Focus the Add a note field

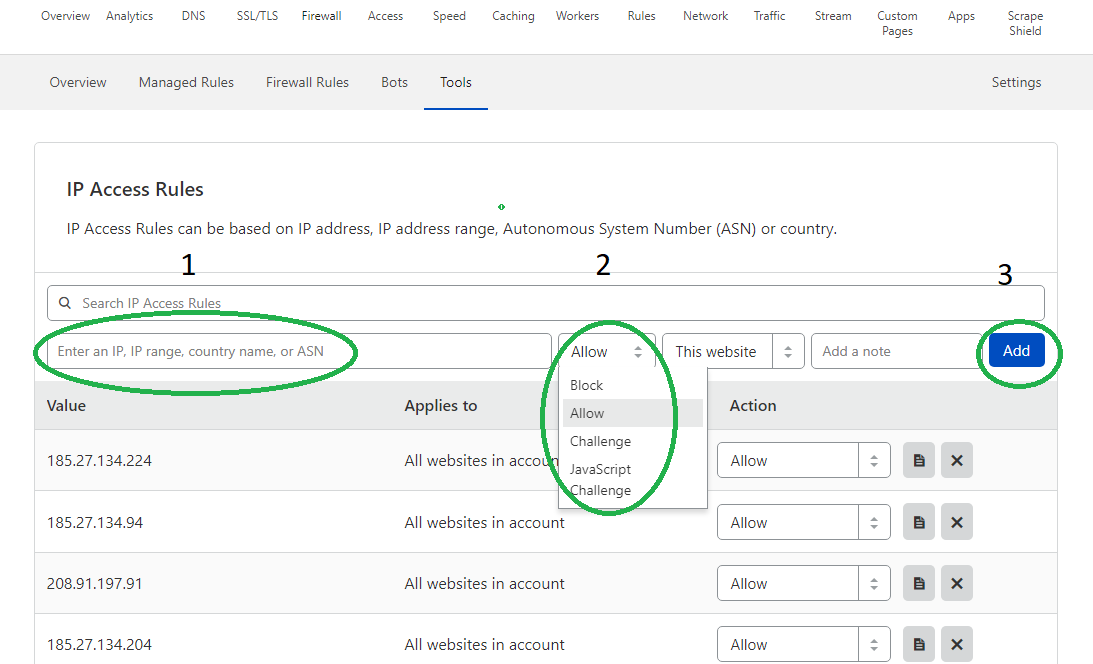point(895,351)
